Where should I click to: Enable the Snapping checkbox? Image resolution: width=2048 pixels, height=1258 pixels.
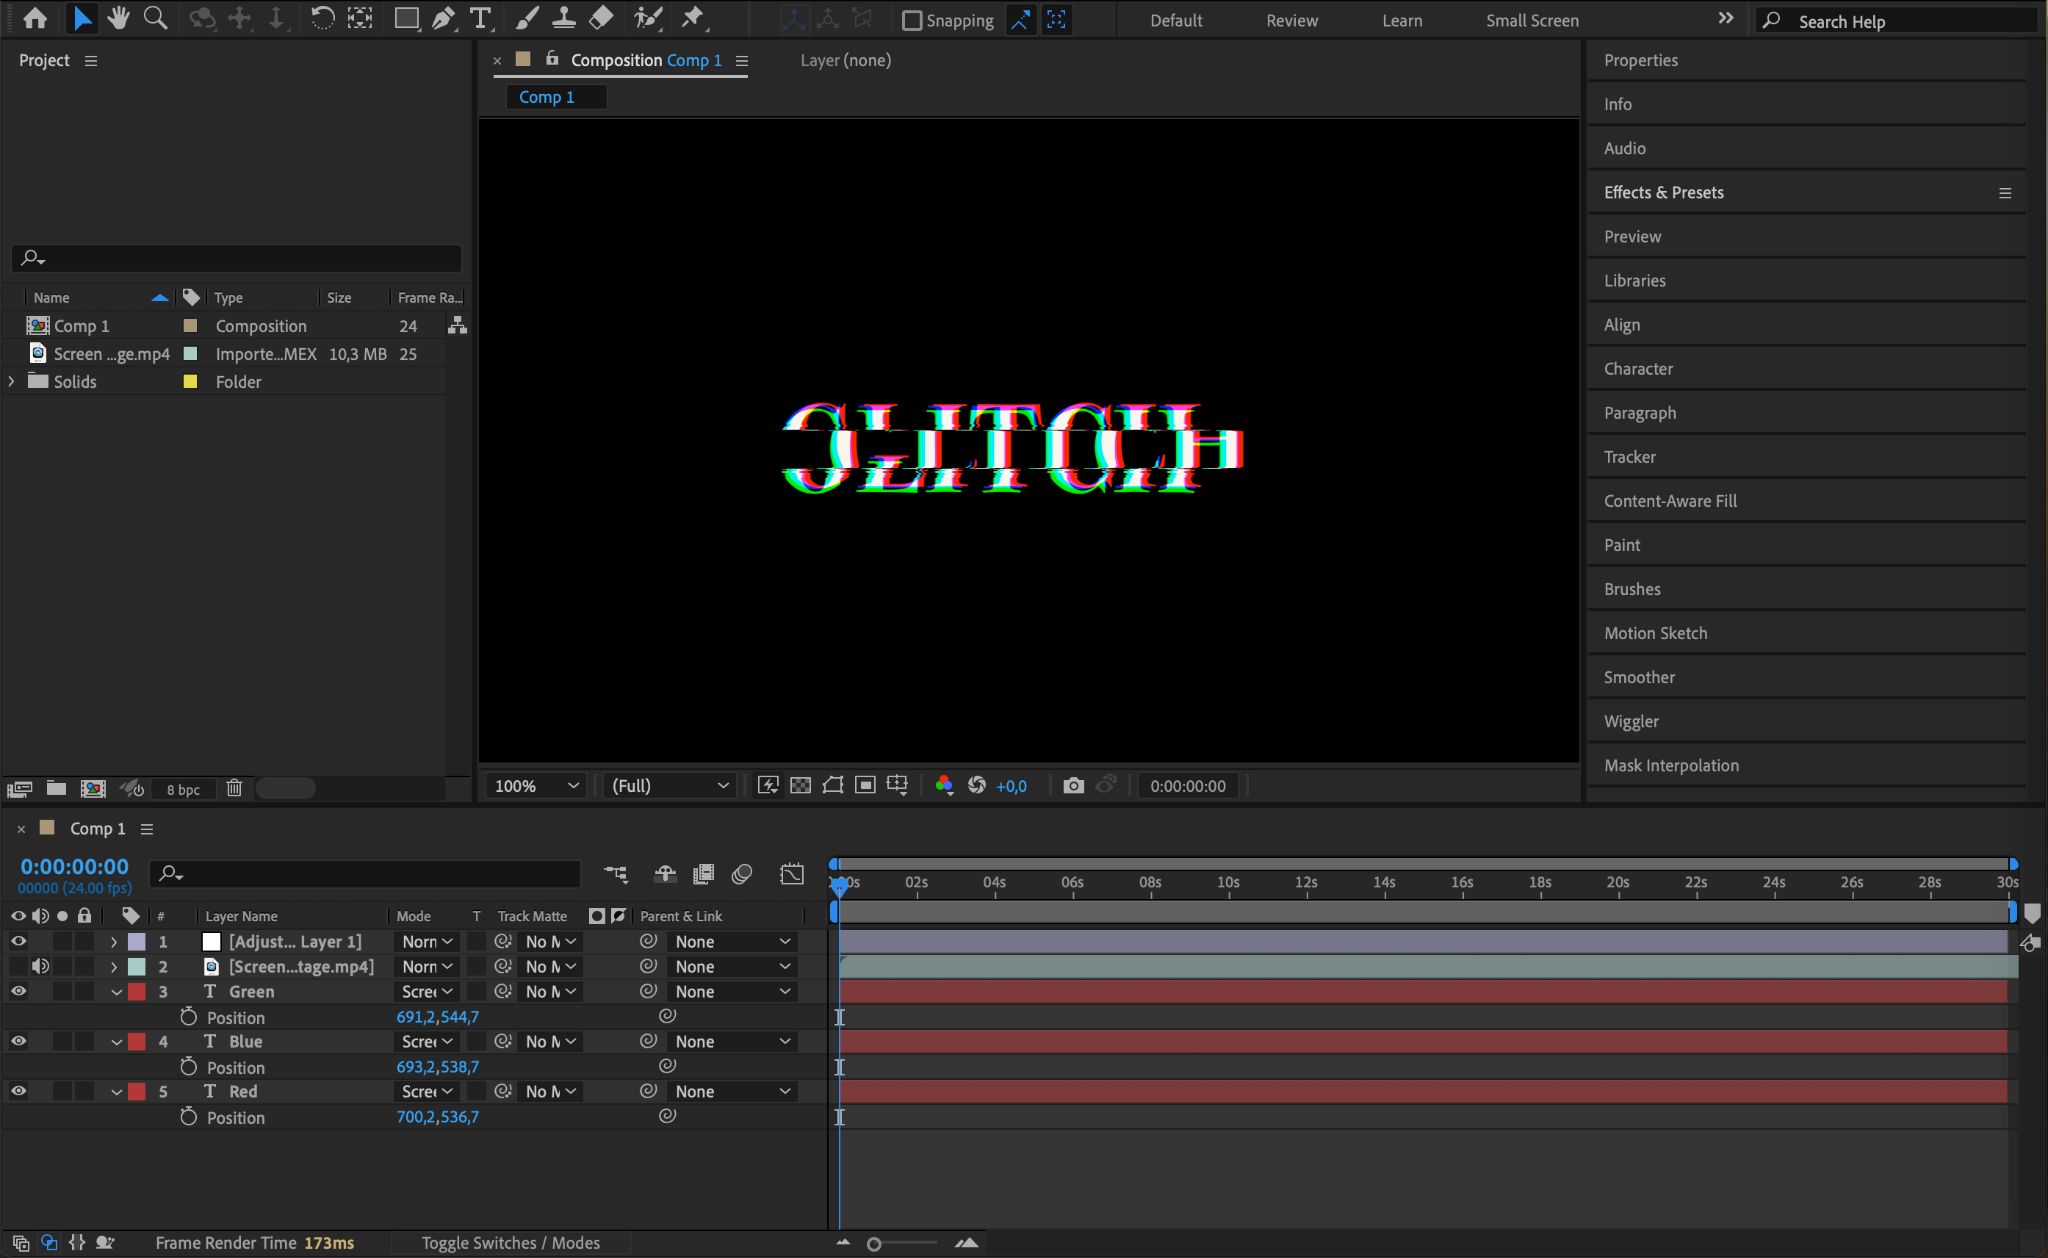click(911, 20)
